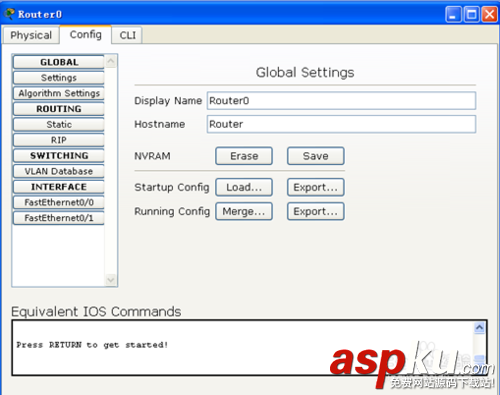Select the Config tab
Screen dimensions: 500x395
tap(86, 35)
